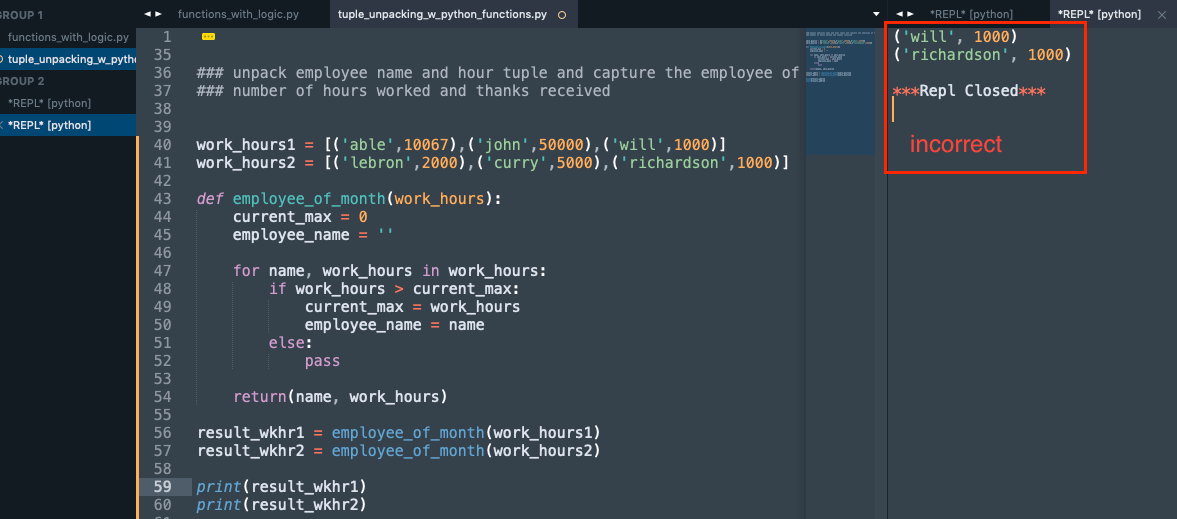Switch to the inactive *REPL* [python] tab
Screen dimensions: 1177x519
tap(970, 14)
